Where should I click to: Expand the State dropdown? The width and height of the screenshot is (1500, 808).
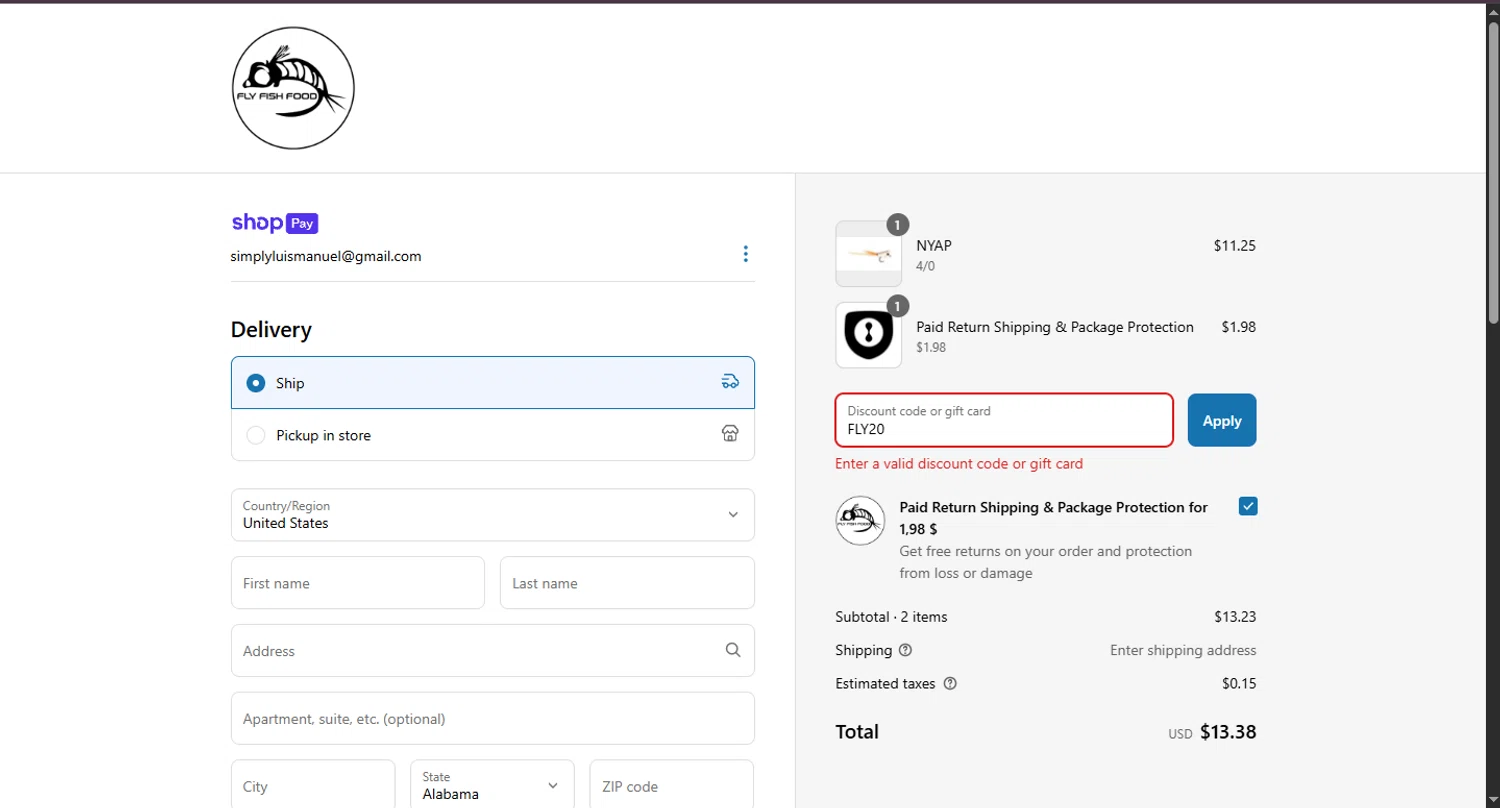click(492, 786)
